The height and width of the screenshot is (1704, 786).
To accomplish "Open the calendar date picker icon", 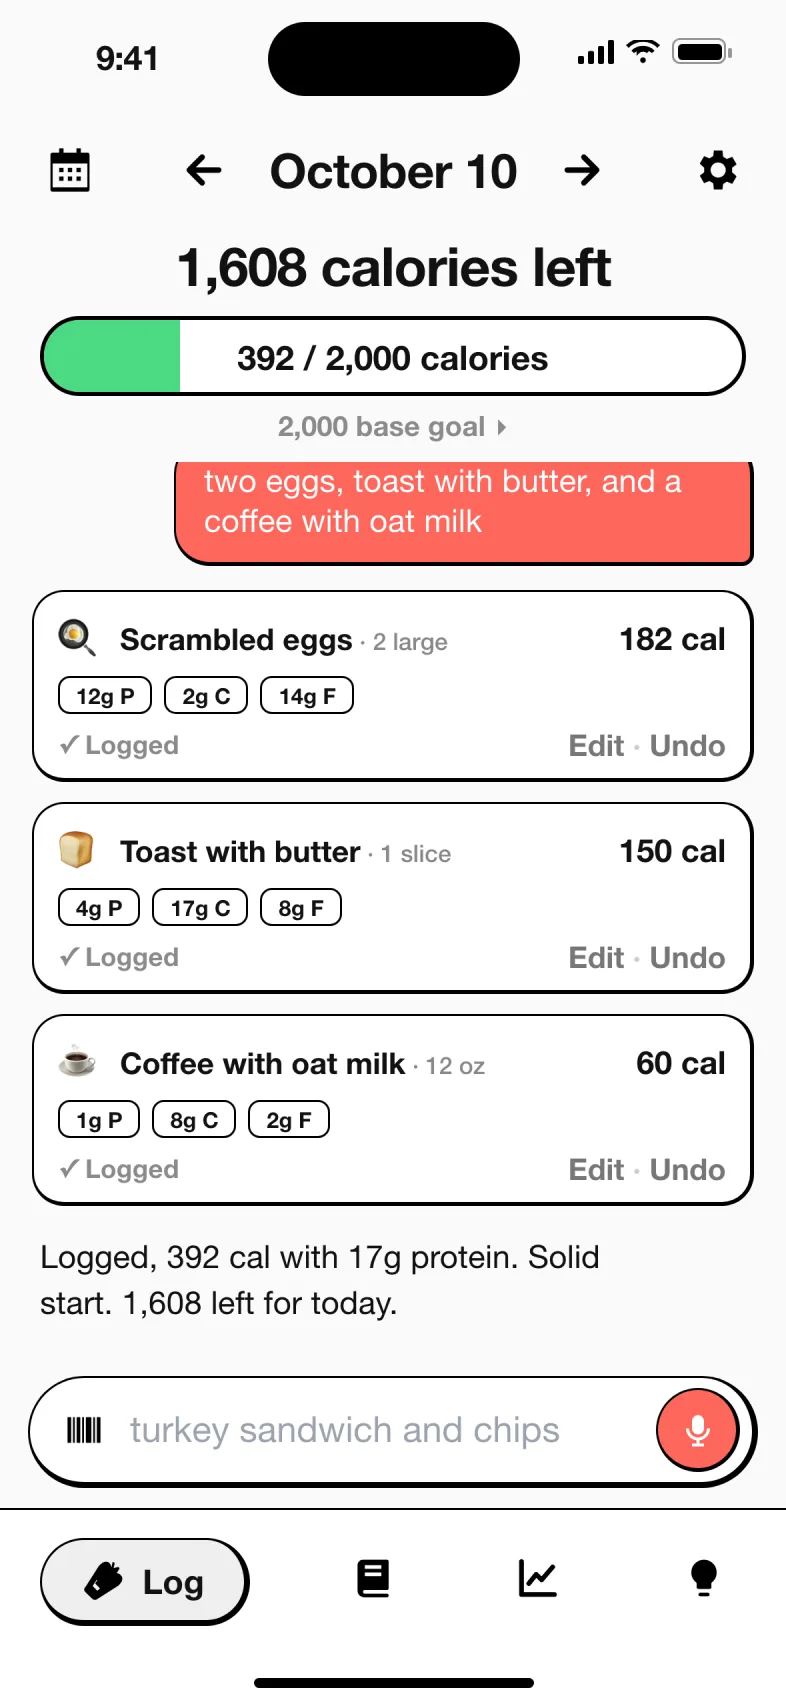I will click(70, 170).
